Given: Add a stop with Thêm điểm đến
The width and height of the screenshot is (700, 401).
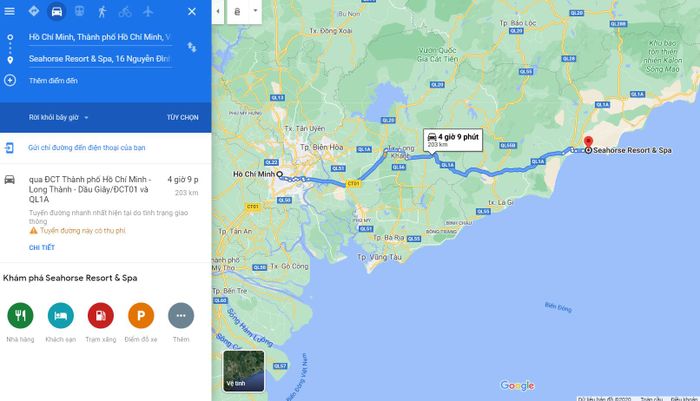Looking at the screenshot, I should [53, 81].
